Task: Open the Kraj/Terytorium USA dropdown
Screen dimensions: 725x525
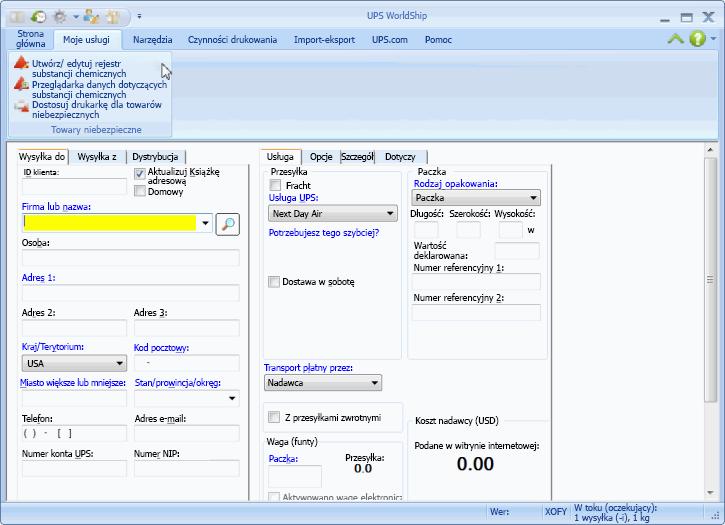Action: (x=74, y=363)
